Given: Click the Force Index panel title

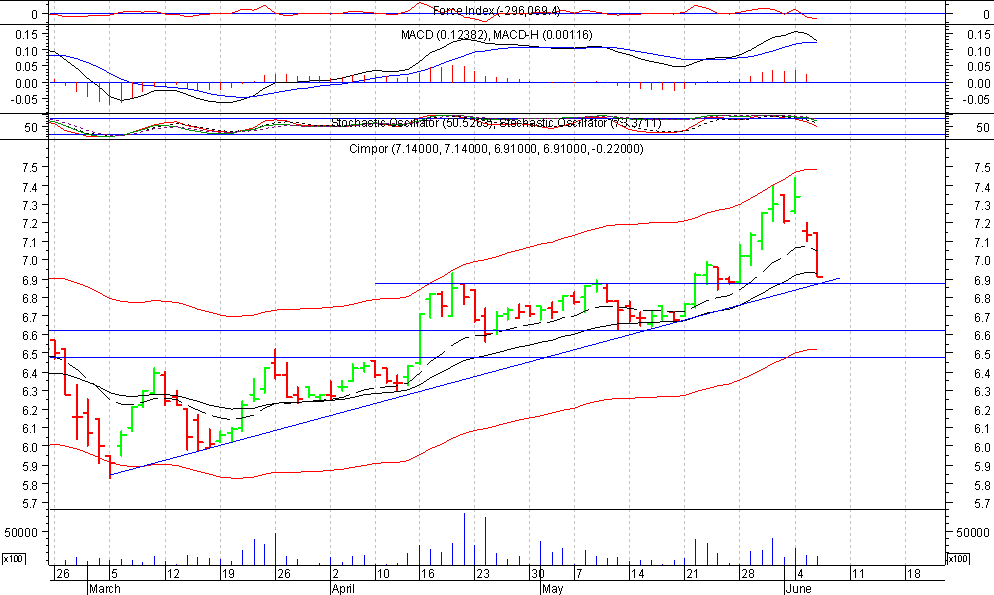Looking at the screenshot, I should coord(496,11).
